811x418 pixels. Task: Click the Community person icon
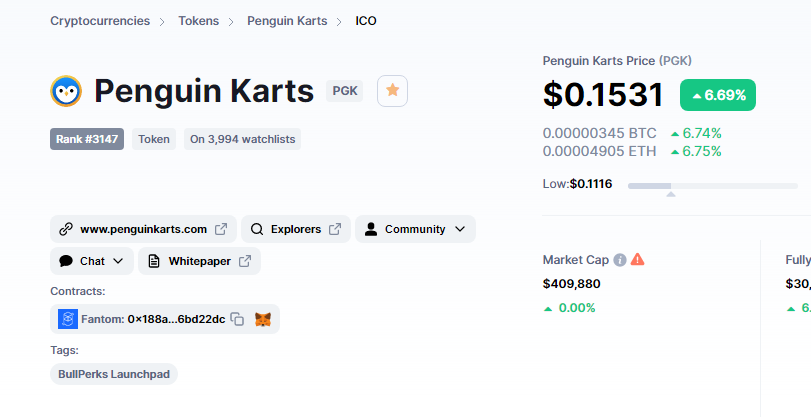(371, 229)
